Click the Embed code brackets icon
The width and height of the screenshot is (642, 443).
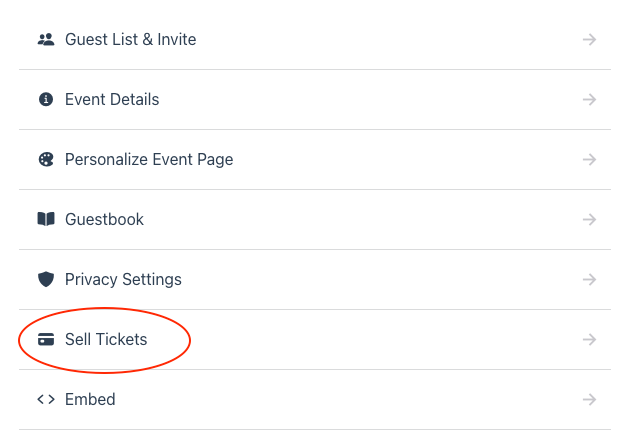45,400
